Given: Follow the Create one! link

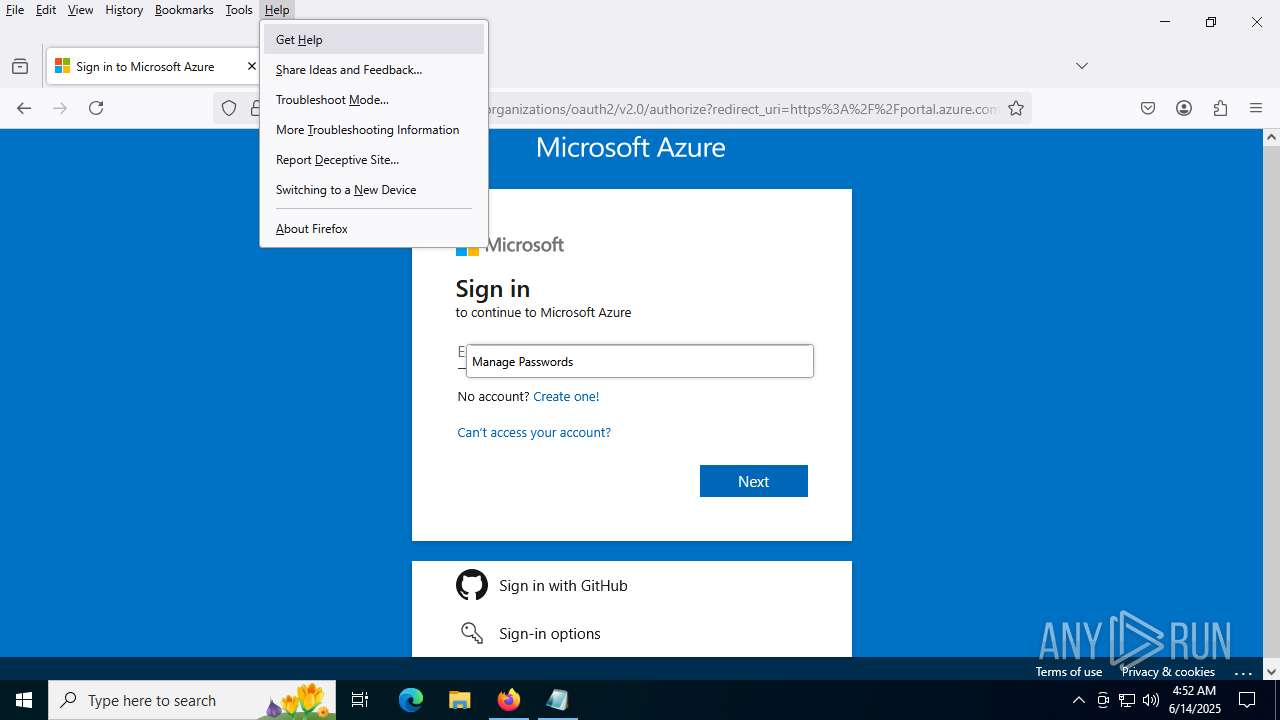Looking at the screenshot, I should click(566, 397).
